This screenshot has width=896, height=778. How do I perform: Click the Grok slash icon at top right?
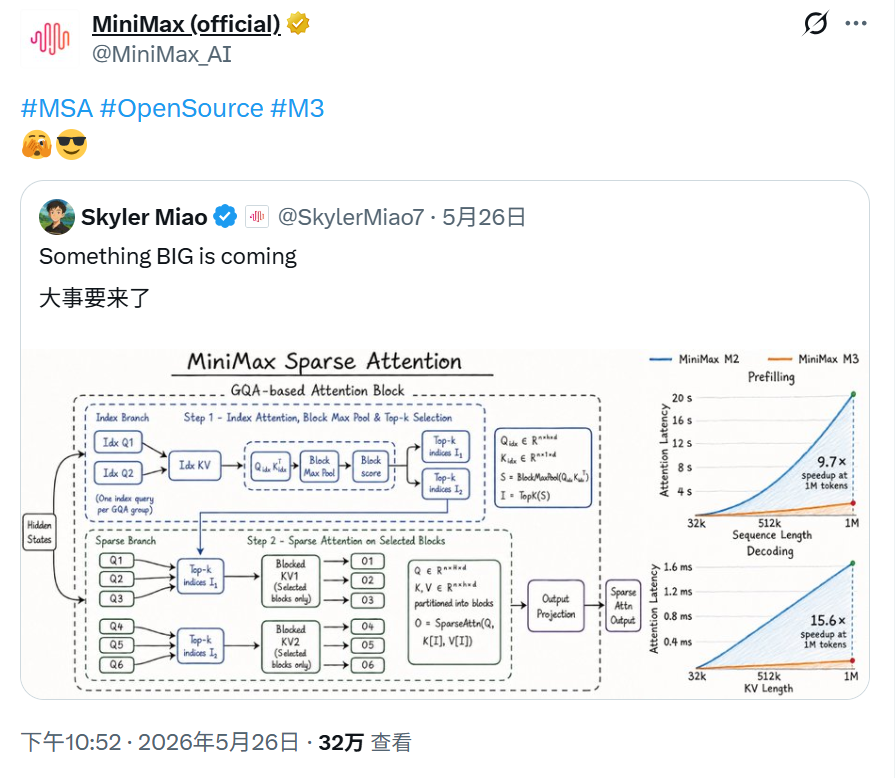click(815, 23)
